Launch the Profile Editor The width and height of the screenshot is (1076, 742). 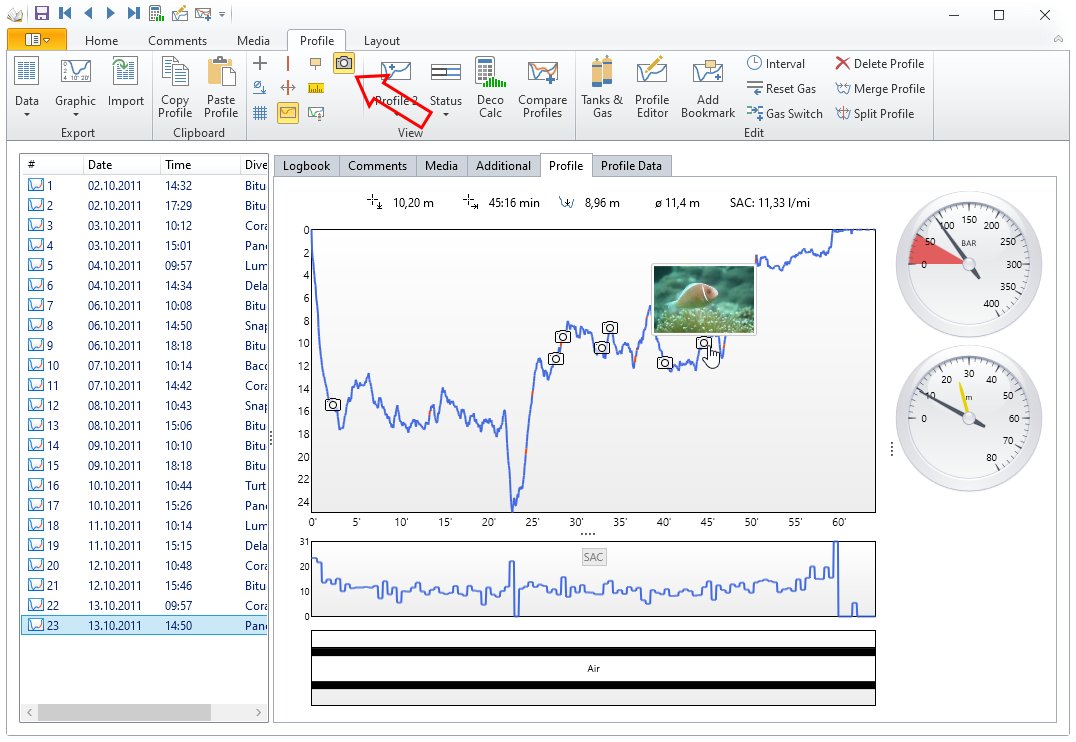tap(652, 88)
